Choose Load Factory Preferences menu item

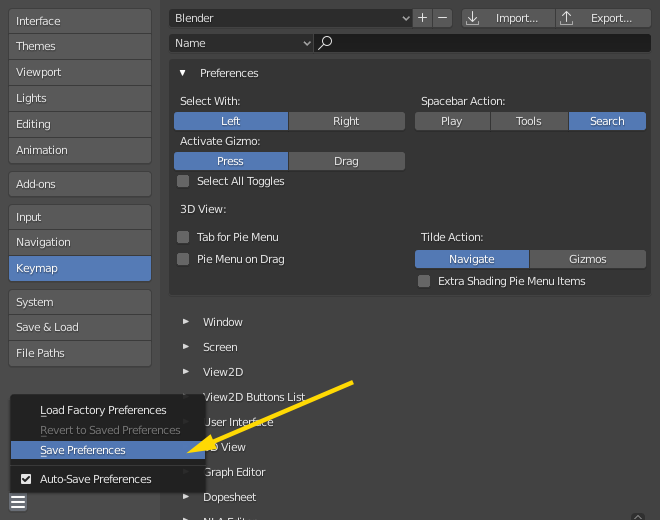tap(108, 410)
